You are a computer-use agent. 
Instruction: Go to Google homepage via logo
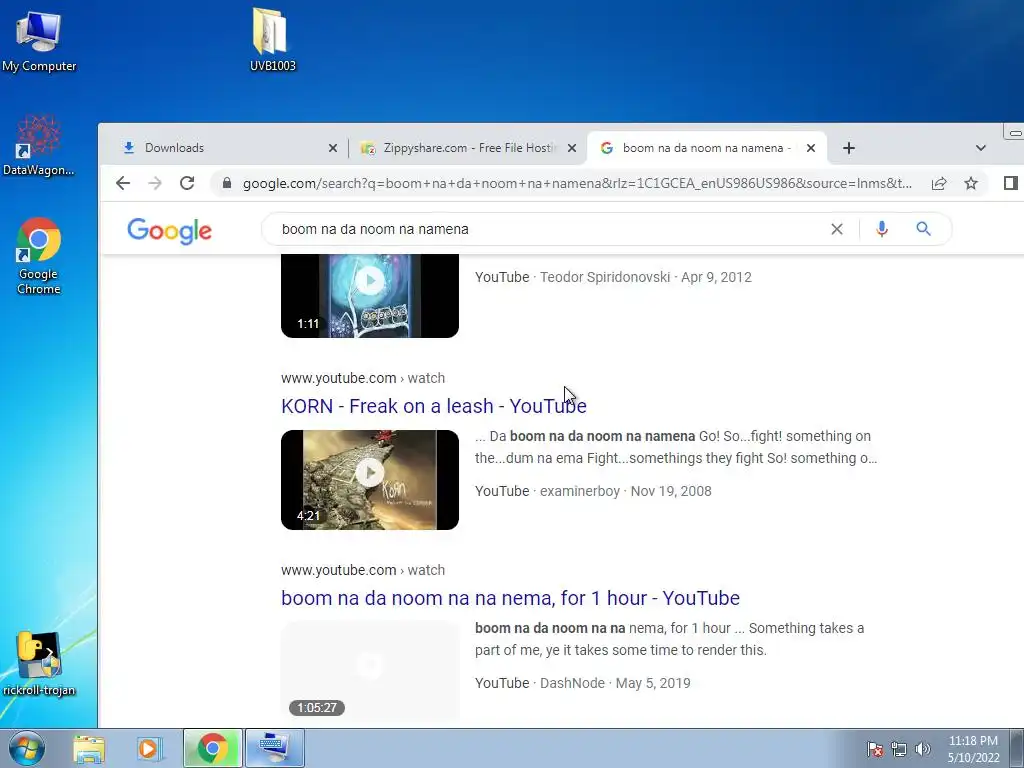[x=170, y=231]
